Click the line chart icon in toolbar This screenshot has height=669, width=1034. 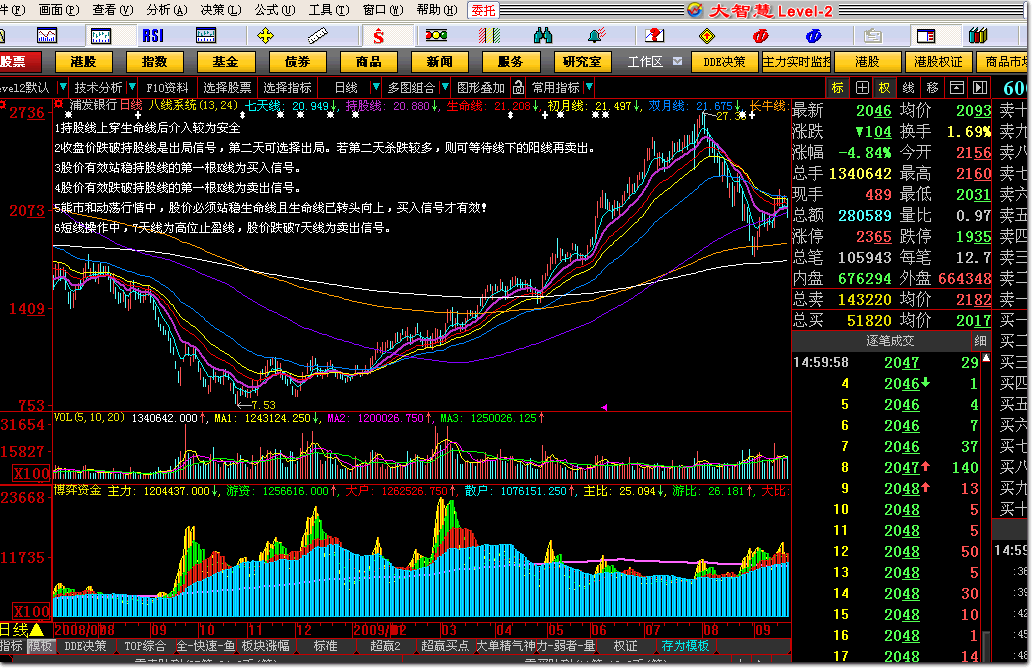[47, 36]
